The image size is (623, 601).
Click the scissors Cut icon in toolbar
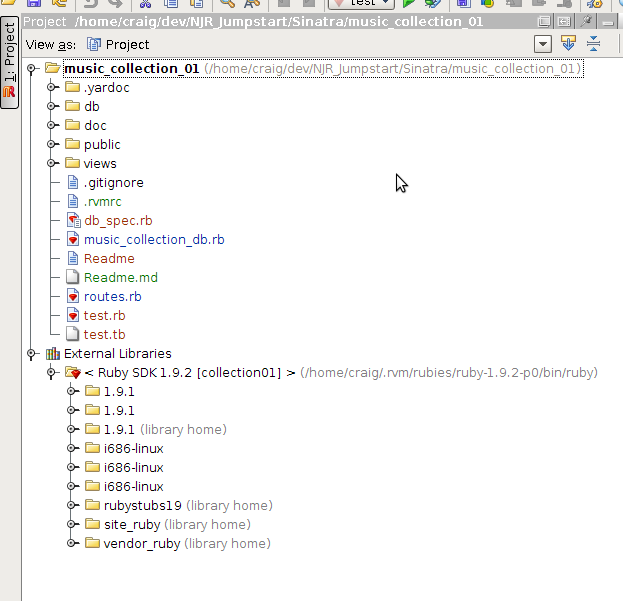145,4
